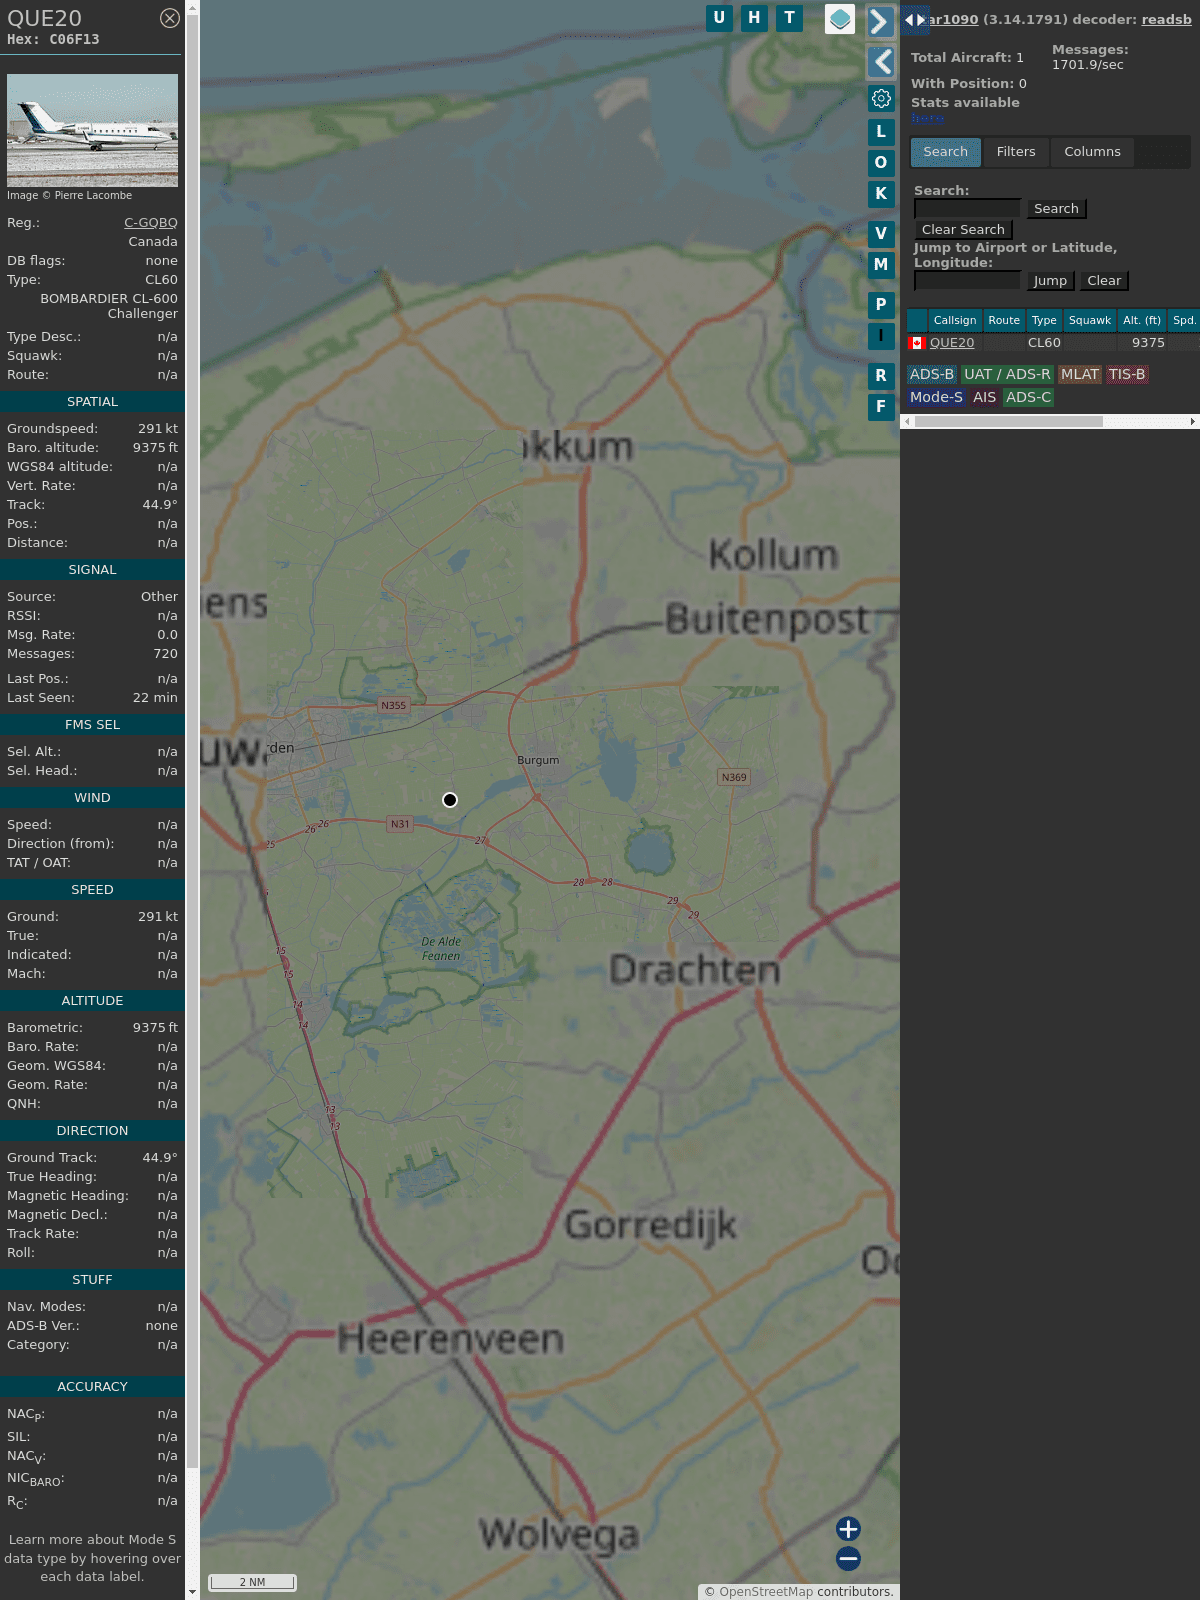Sort table by Type column

coord(1044,321)
